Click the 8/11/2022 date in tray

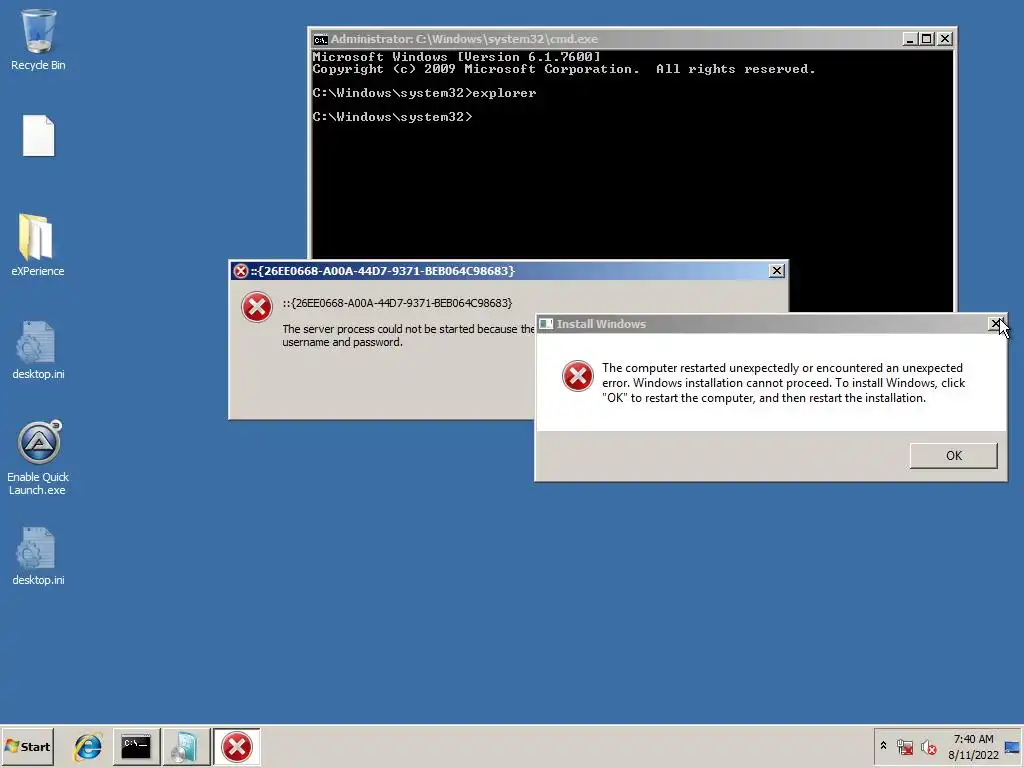[x=973, y=755]
